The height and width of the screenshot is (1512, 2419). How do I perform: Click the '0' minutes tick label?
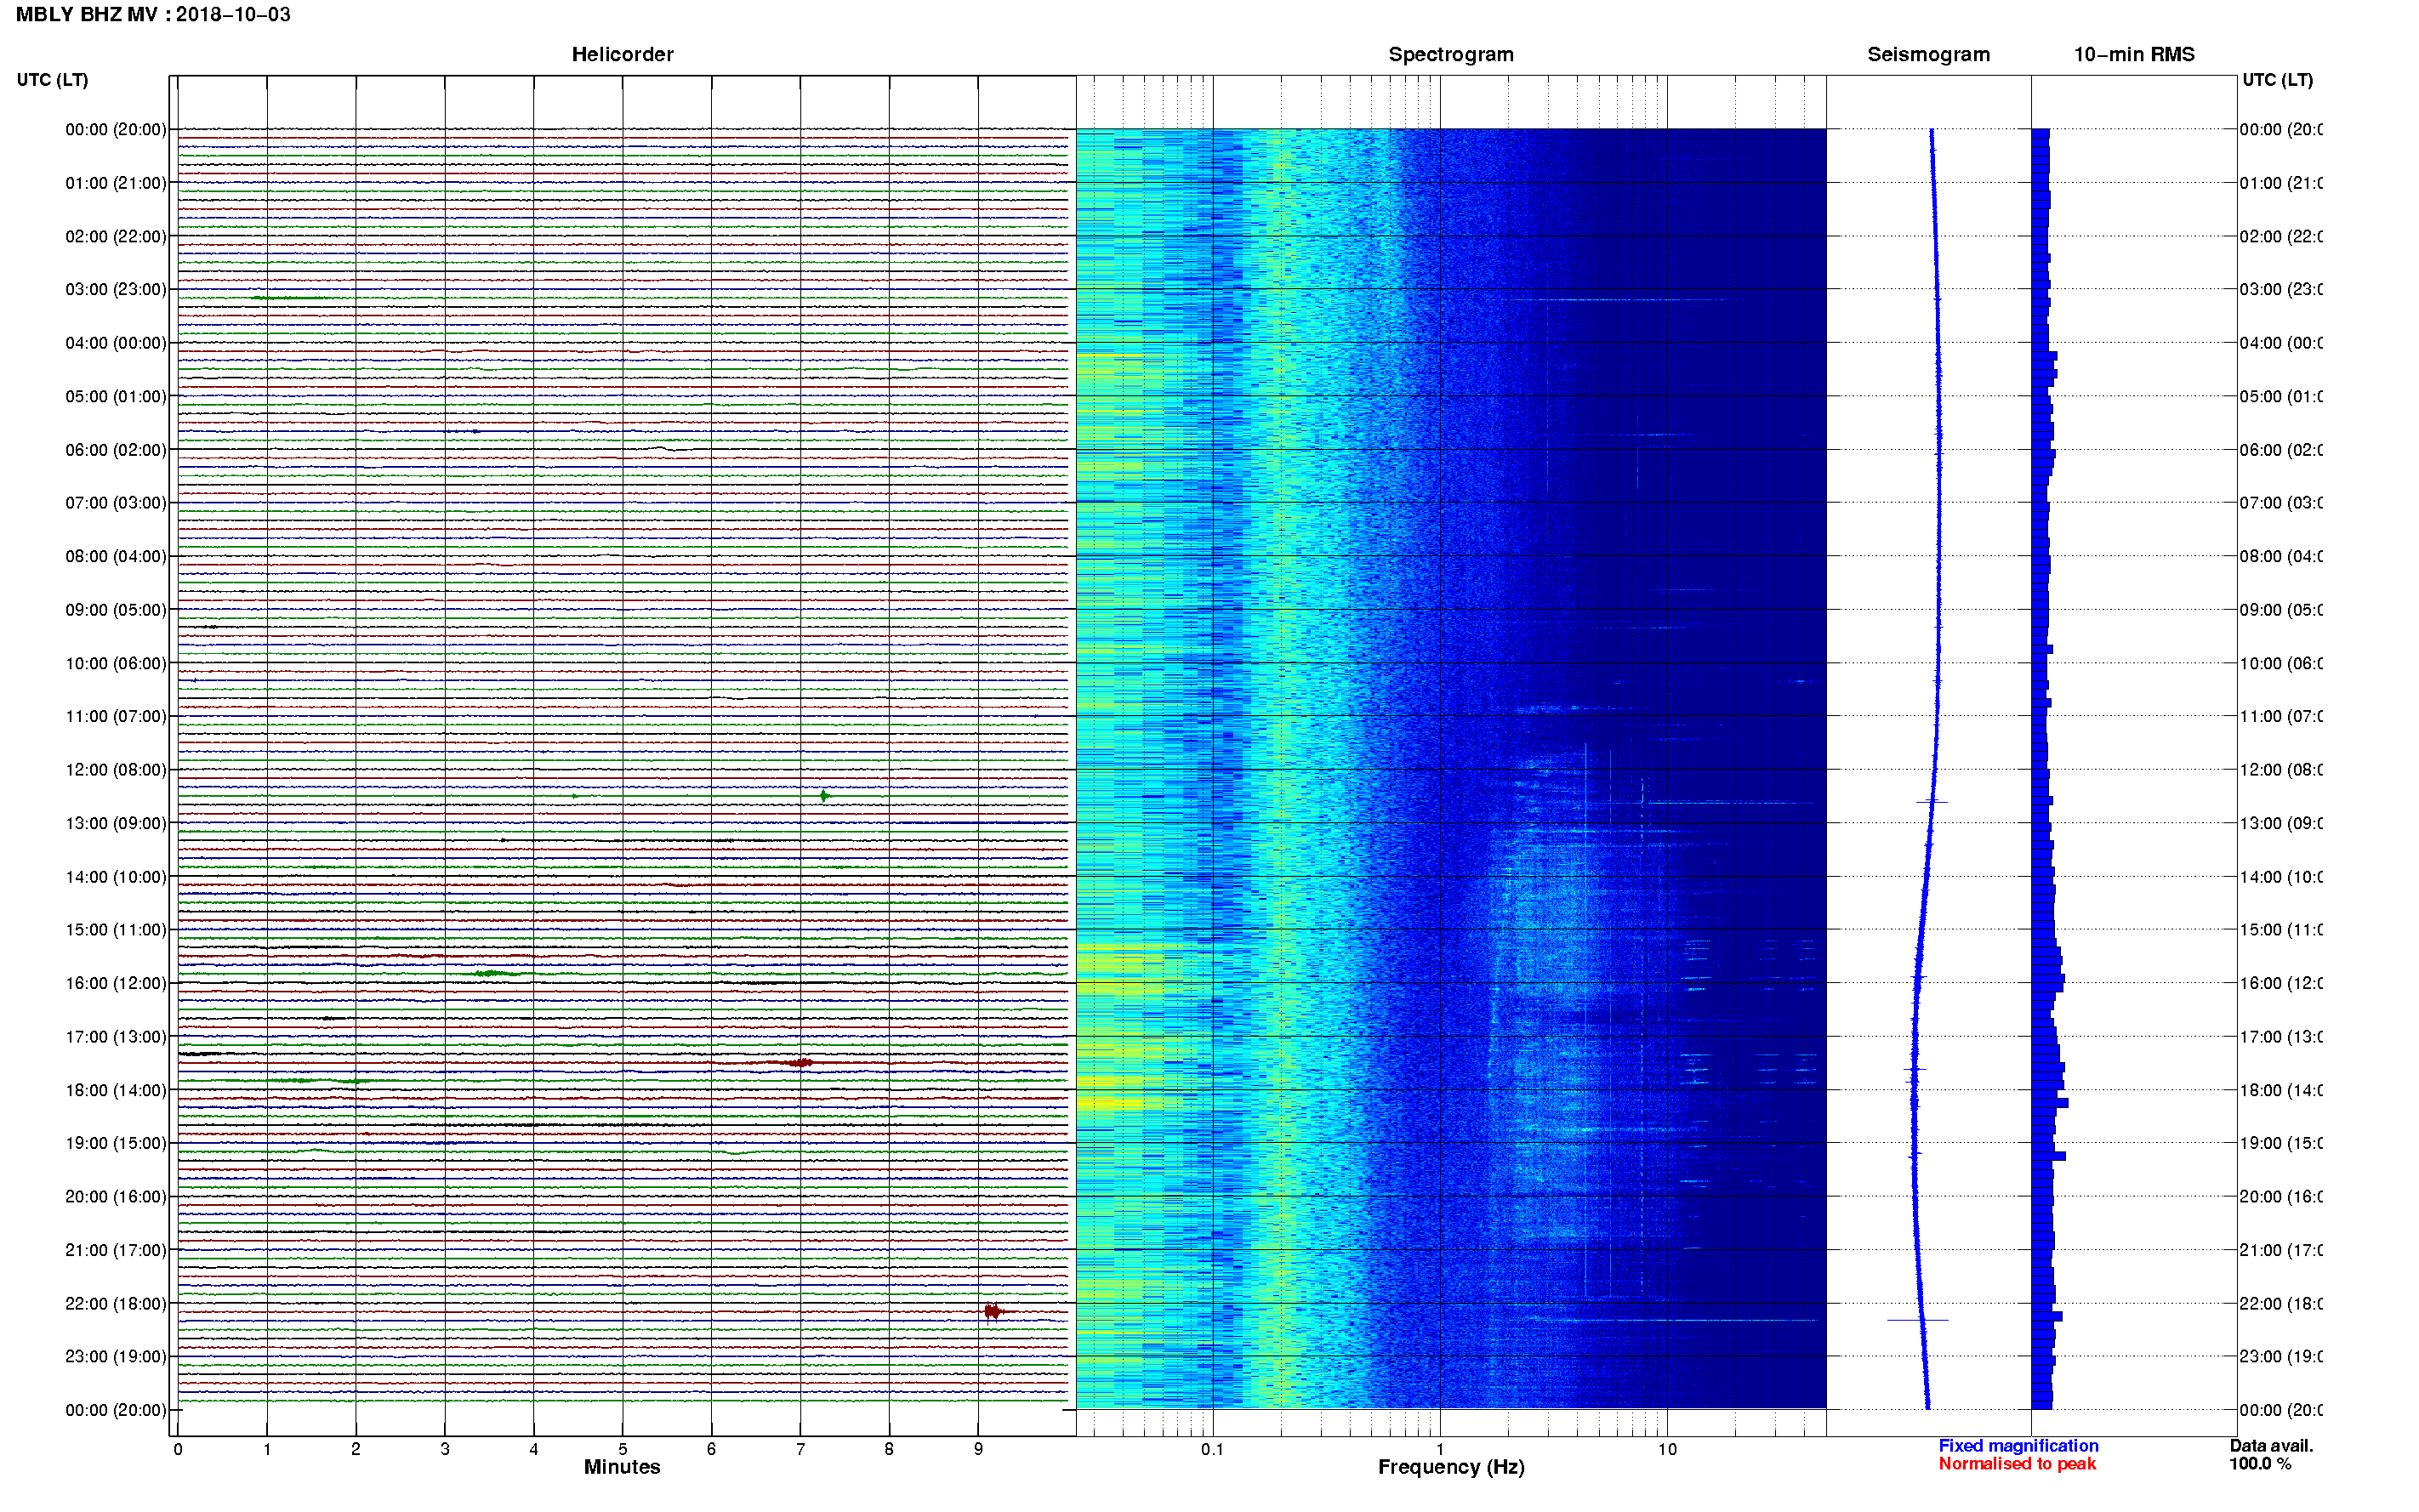coord(178,1449)
